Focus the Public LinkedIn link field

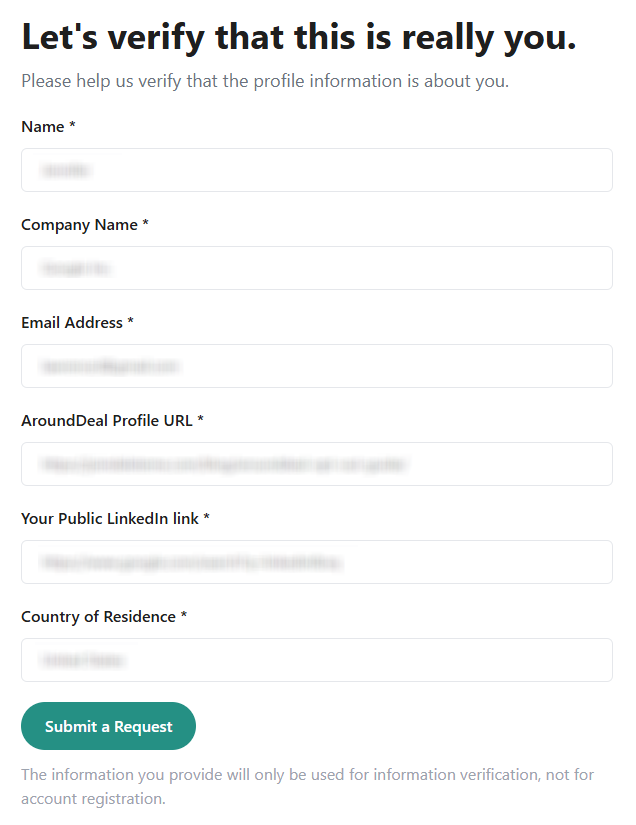coord(316,562)
